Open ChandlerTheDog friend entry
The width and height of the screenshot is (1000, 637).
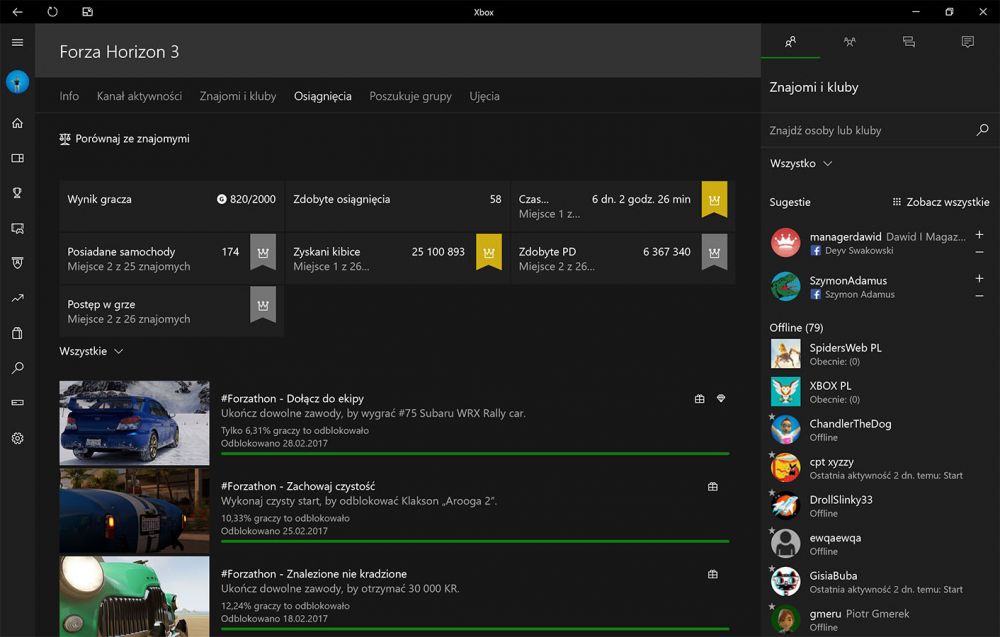pos(880,430)
